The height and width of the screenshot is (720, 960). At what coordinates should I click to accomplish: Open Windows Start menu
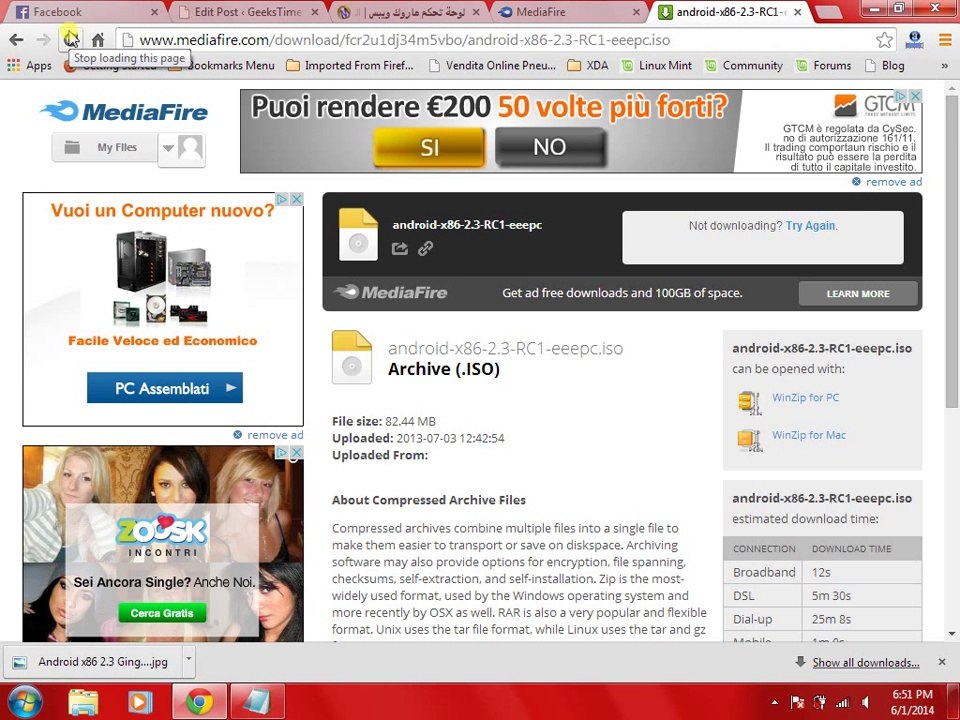click(x=23, y=701)
